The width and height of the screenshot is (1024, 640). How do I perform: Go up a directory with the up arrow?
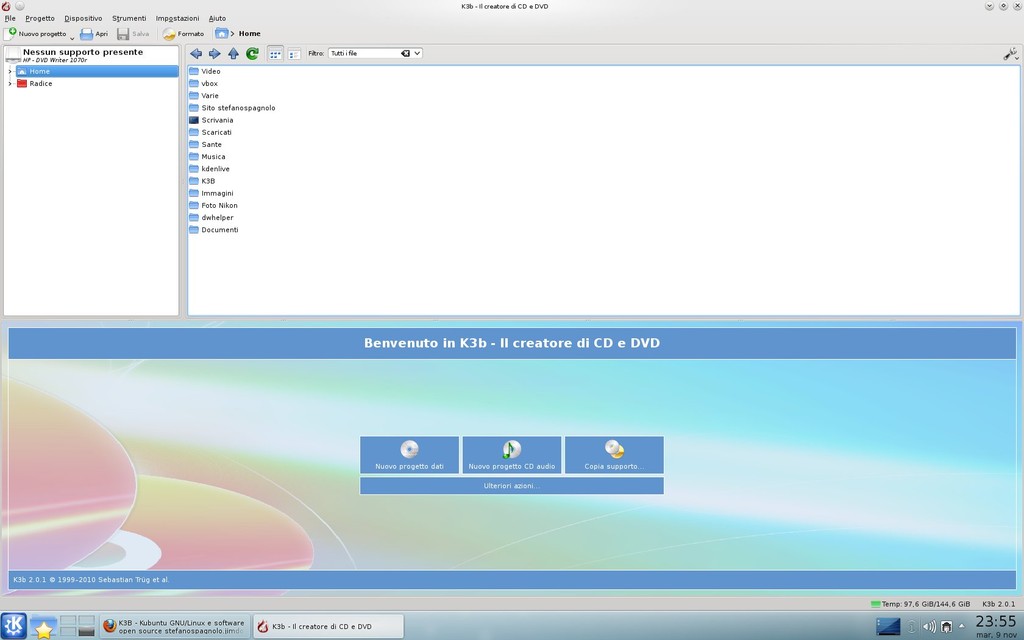pyautogui.click(x=233, y=54)
